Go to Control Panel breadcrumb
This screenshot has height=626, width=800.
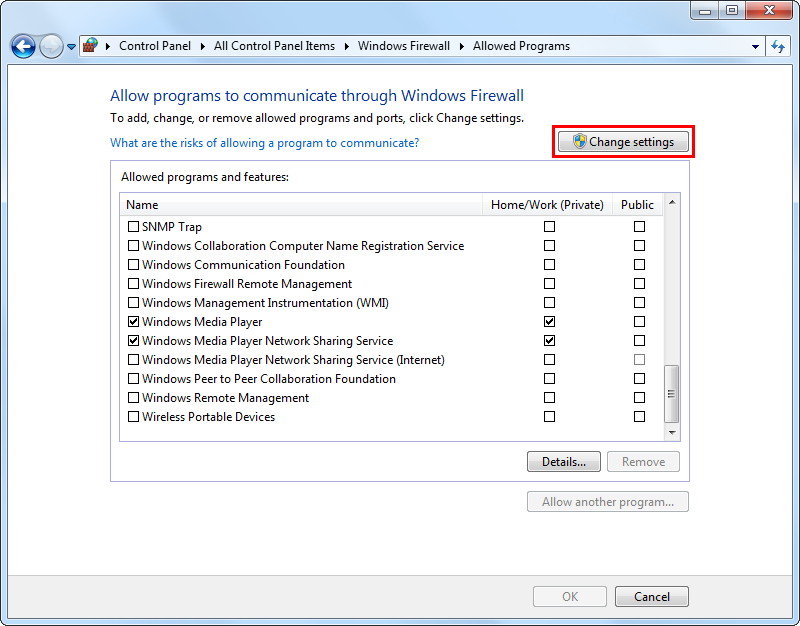[x=155, y=46]
